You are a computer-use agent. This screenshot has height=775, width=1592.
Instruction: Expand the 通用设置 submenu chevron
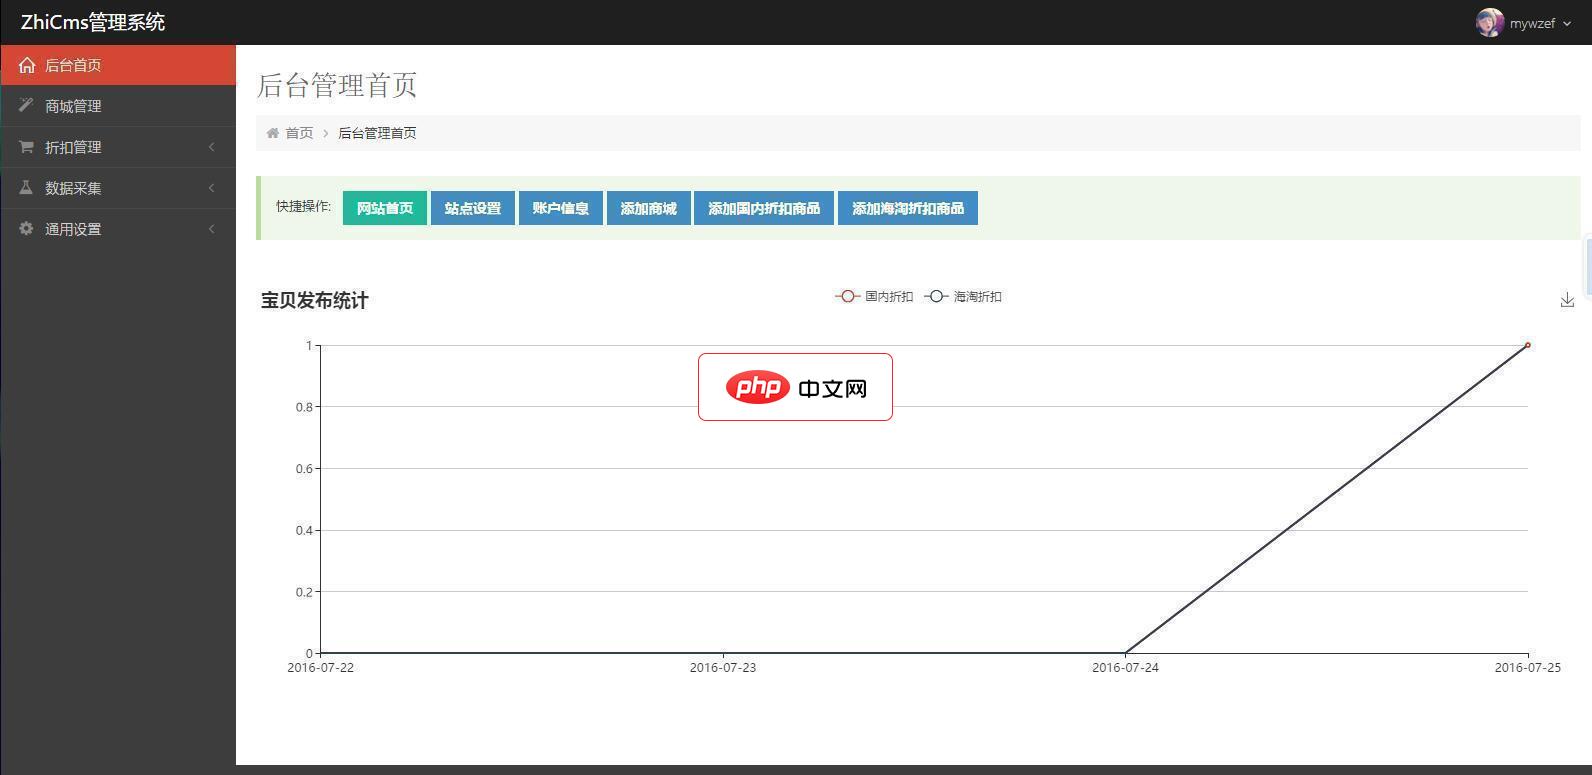click(211, 229)
